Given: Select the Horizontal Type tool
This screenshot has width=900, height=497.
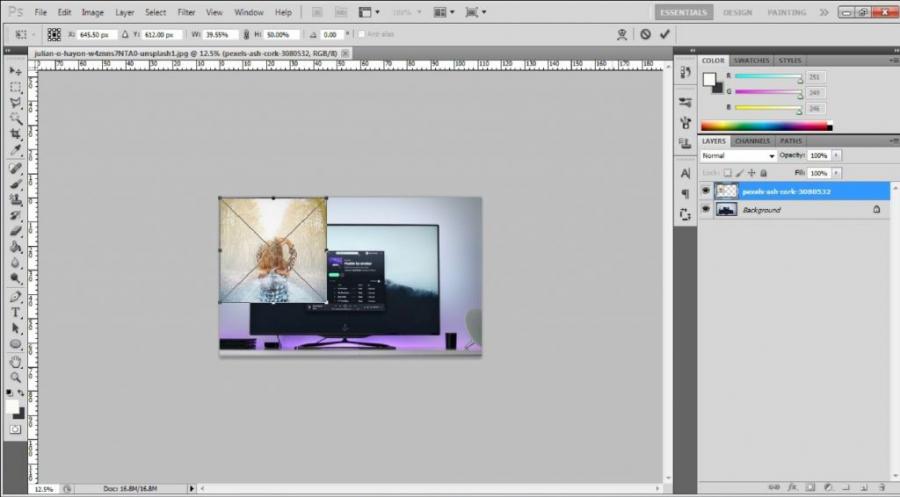Looking at the screenshot, I should coord(15,313).
